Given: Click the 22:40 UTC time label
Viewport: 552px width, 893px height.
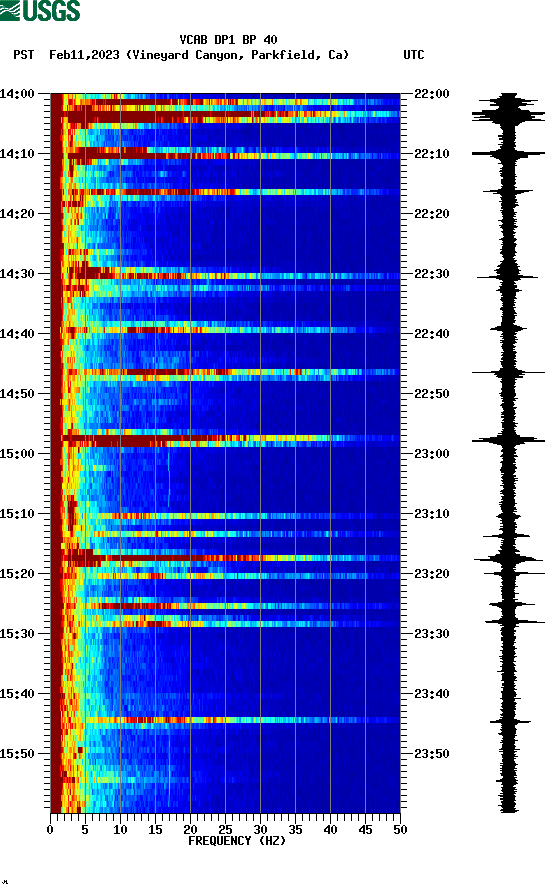Looking at the screenshot, I should pyautogui.click(x=432, y=334).
